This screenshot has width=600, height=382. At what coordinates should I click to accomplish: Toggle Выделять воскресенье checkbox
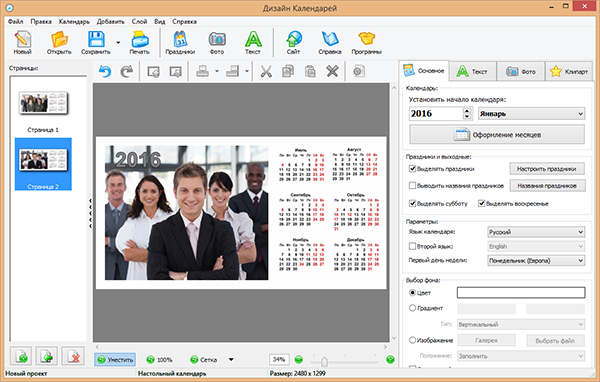tap(482, 203)
